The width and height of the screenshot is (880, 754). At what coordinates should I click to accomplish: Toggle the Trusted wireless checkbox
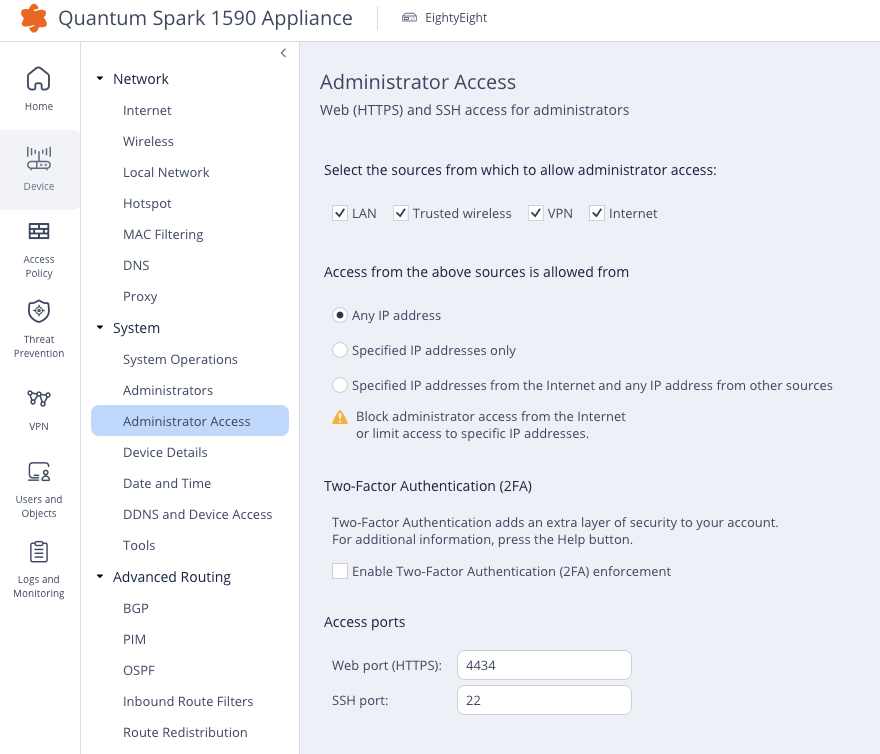click(x=401, y=213)
